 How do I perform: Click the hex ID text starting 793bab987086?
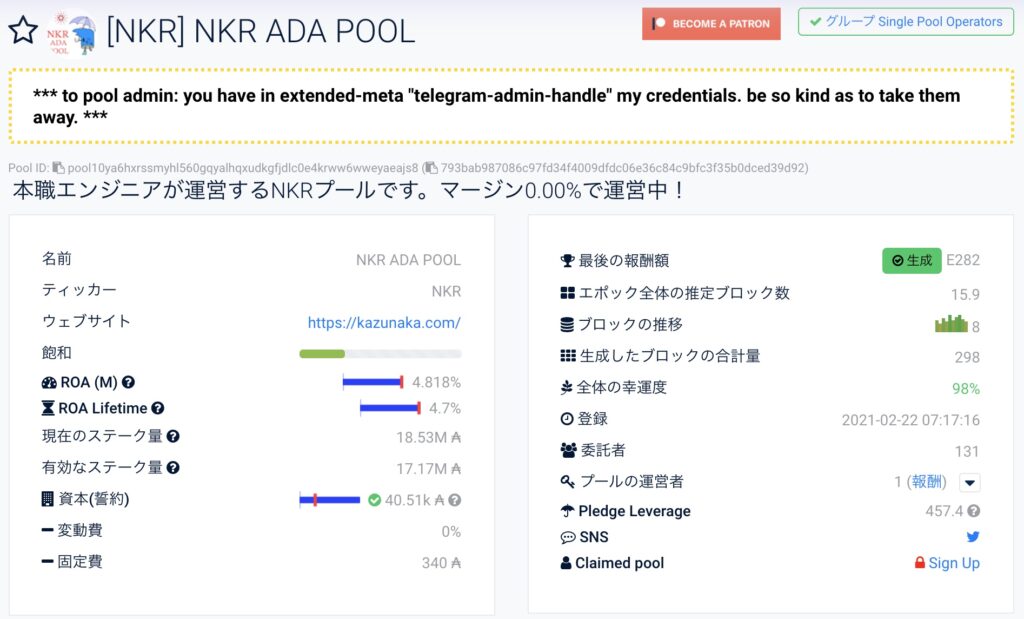point(622,168)
